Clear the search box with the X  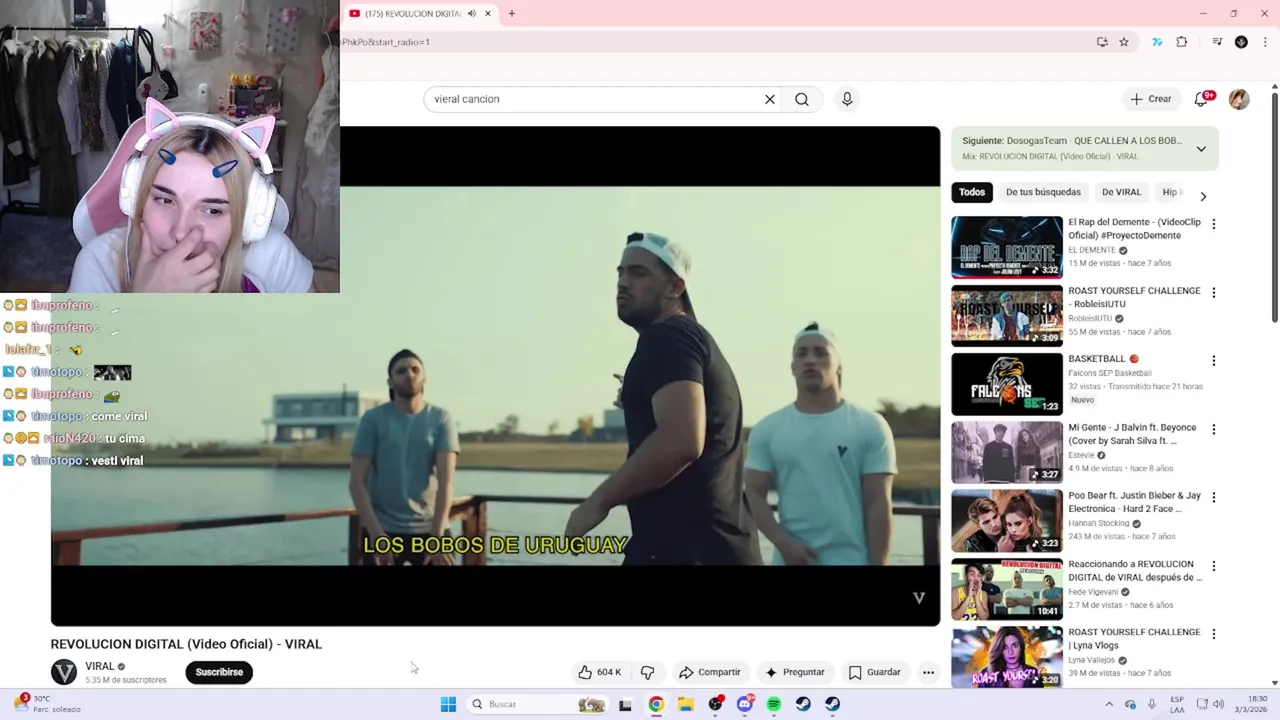(x=770, y=99)
